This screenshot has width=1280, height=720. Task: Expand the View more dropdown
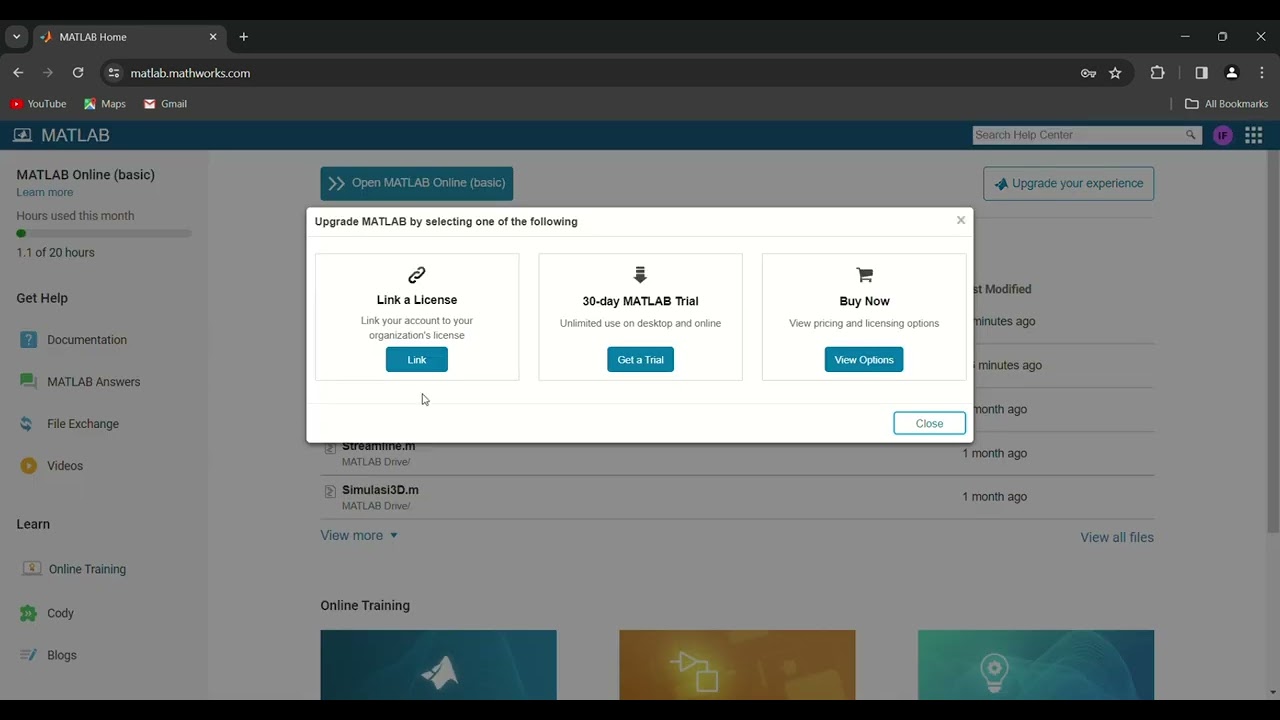359,536
